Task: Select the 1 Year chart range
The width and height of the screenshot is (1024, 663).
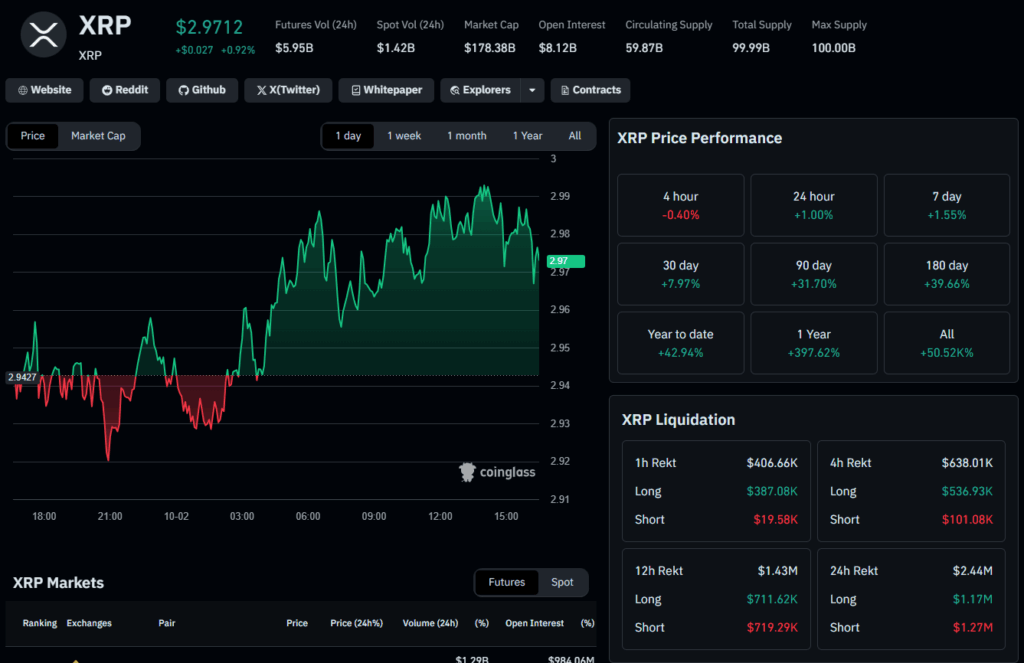Action: tap(527, 136)
